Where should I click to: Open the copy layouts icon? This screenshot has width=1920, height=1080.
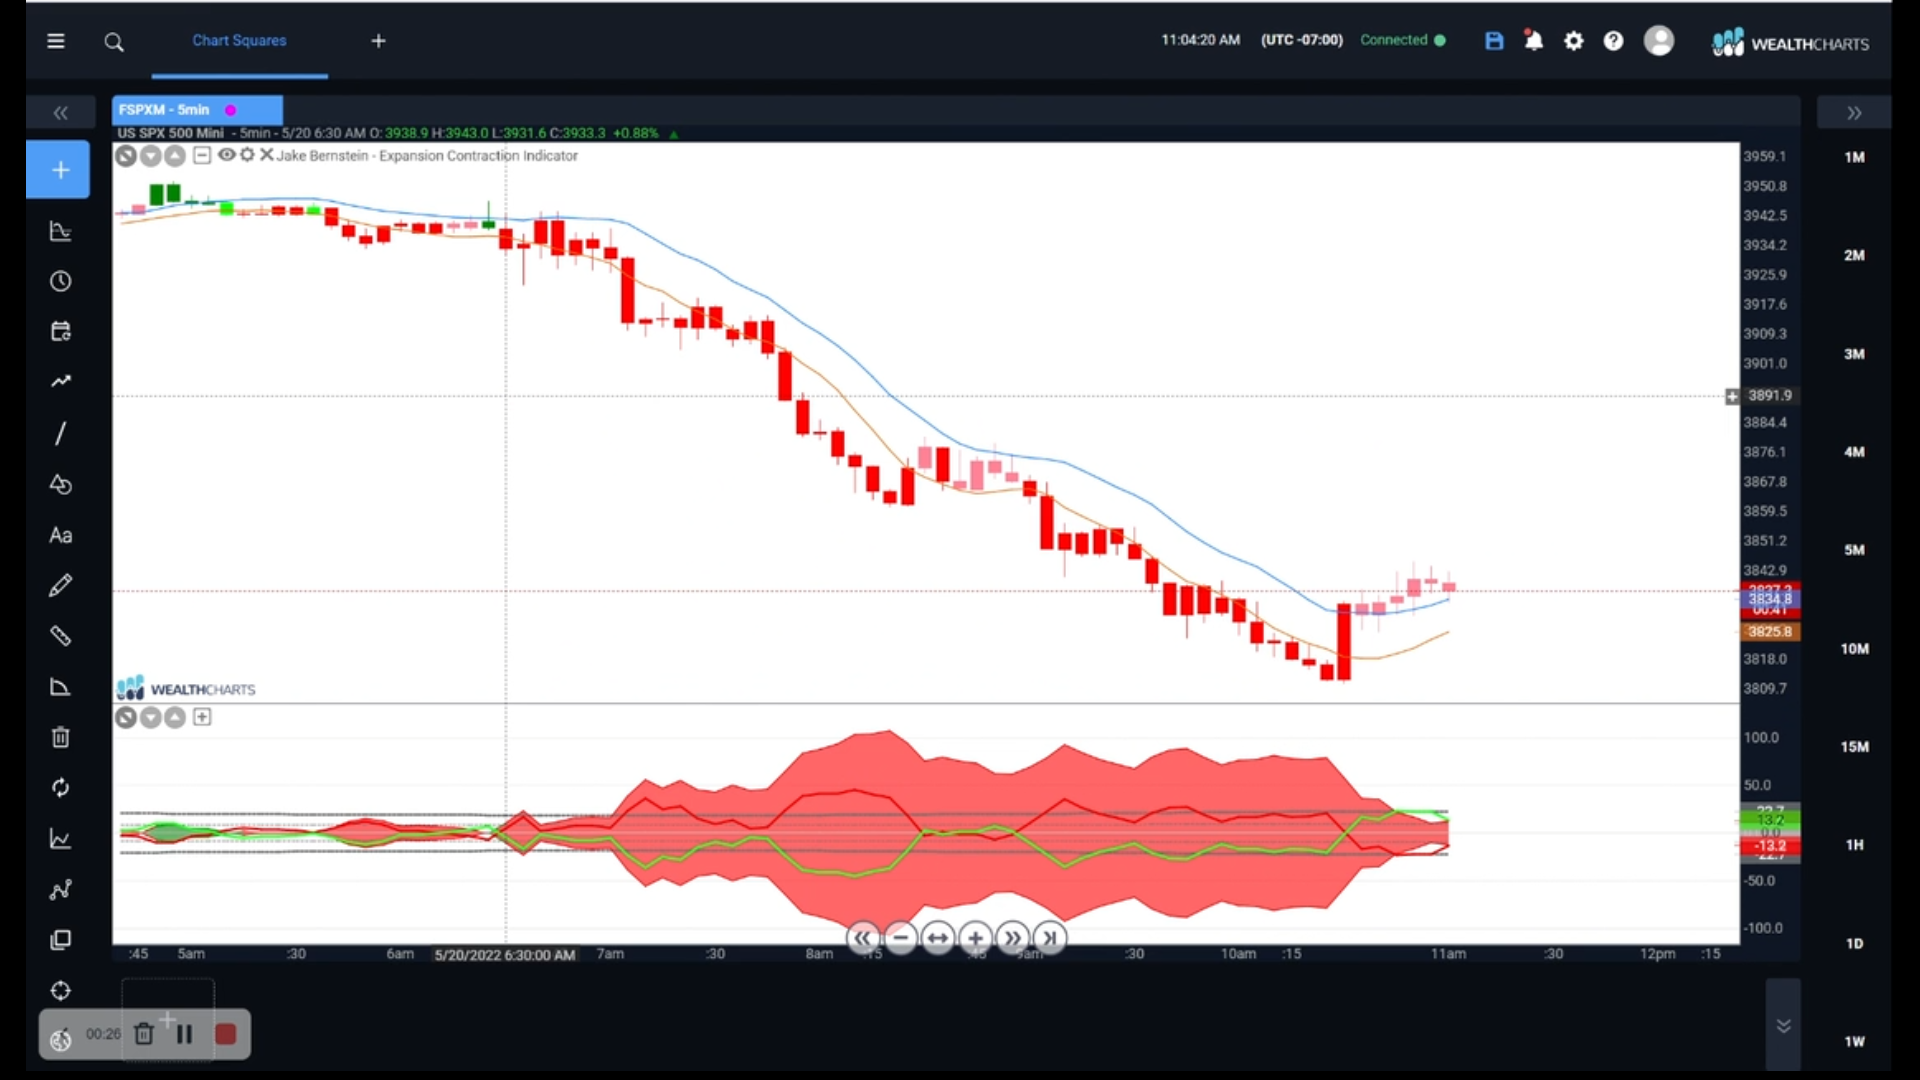click(x=61, y=940)
